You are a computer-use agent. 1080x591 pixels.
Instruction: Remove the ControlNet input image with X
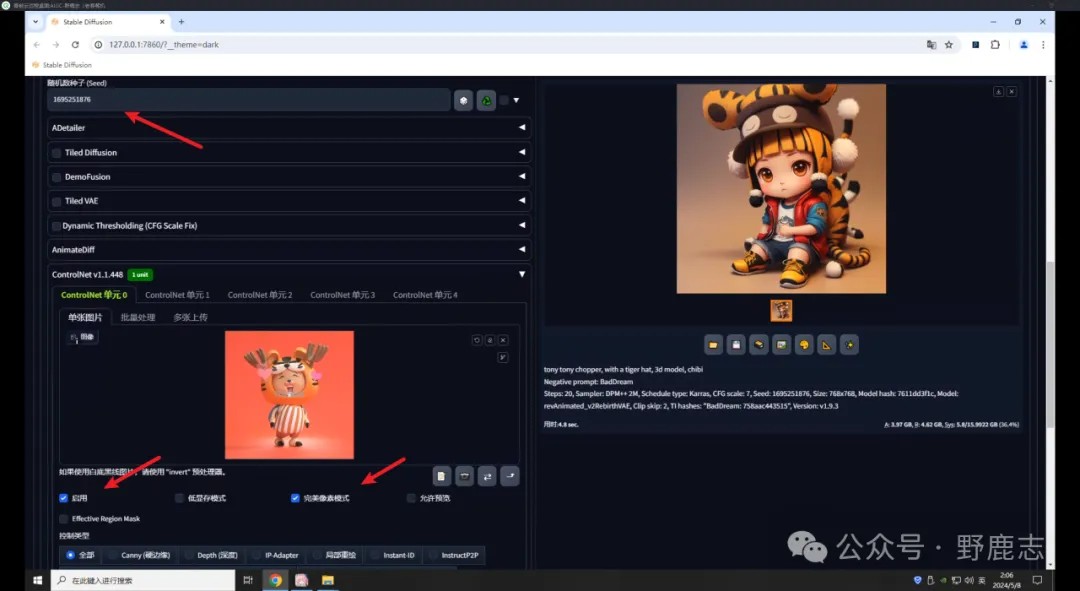503,340
